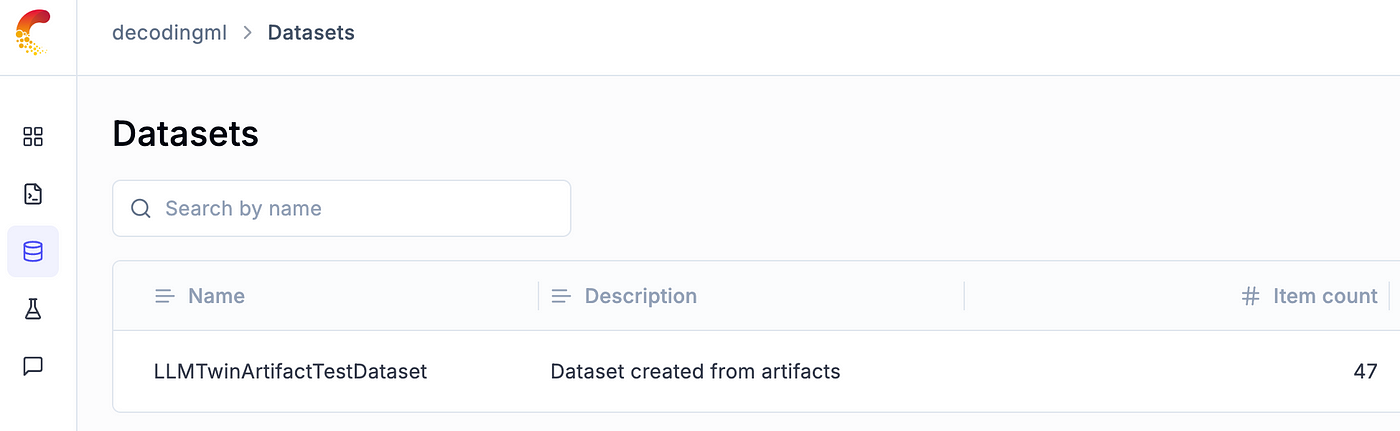This screenshot has height=431, width=1400.
Task: Click the Datasets breadcrumb item
Action: click(311, 33)
